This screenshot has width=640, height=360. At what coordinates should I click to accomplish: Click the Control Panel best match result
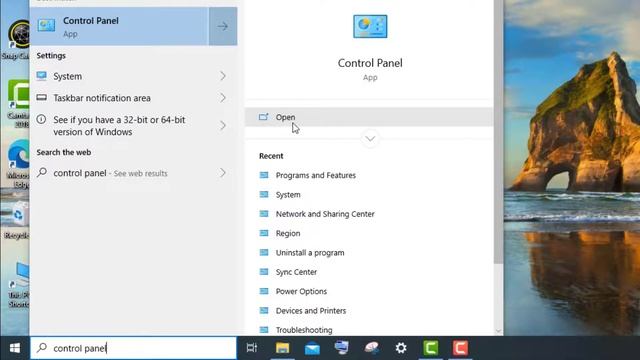click(119, 27)
